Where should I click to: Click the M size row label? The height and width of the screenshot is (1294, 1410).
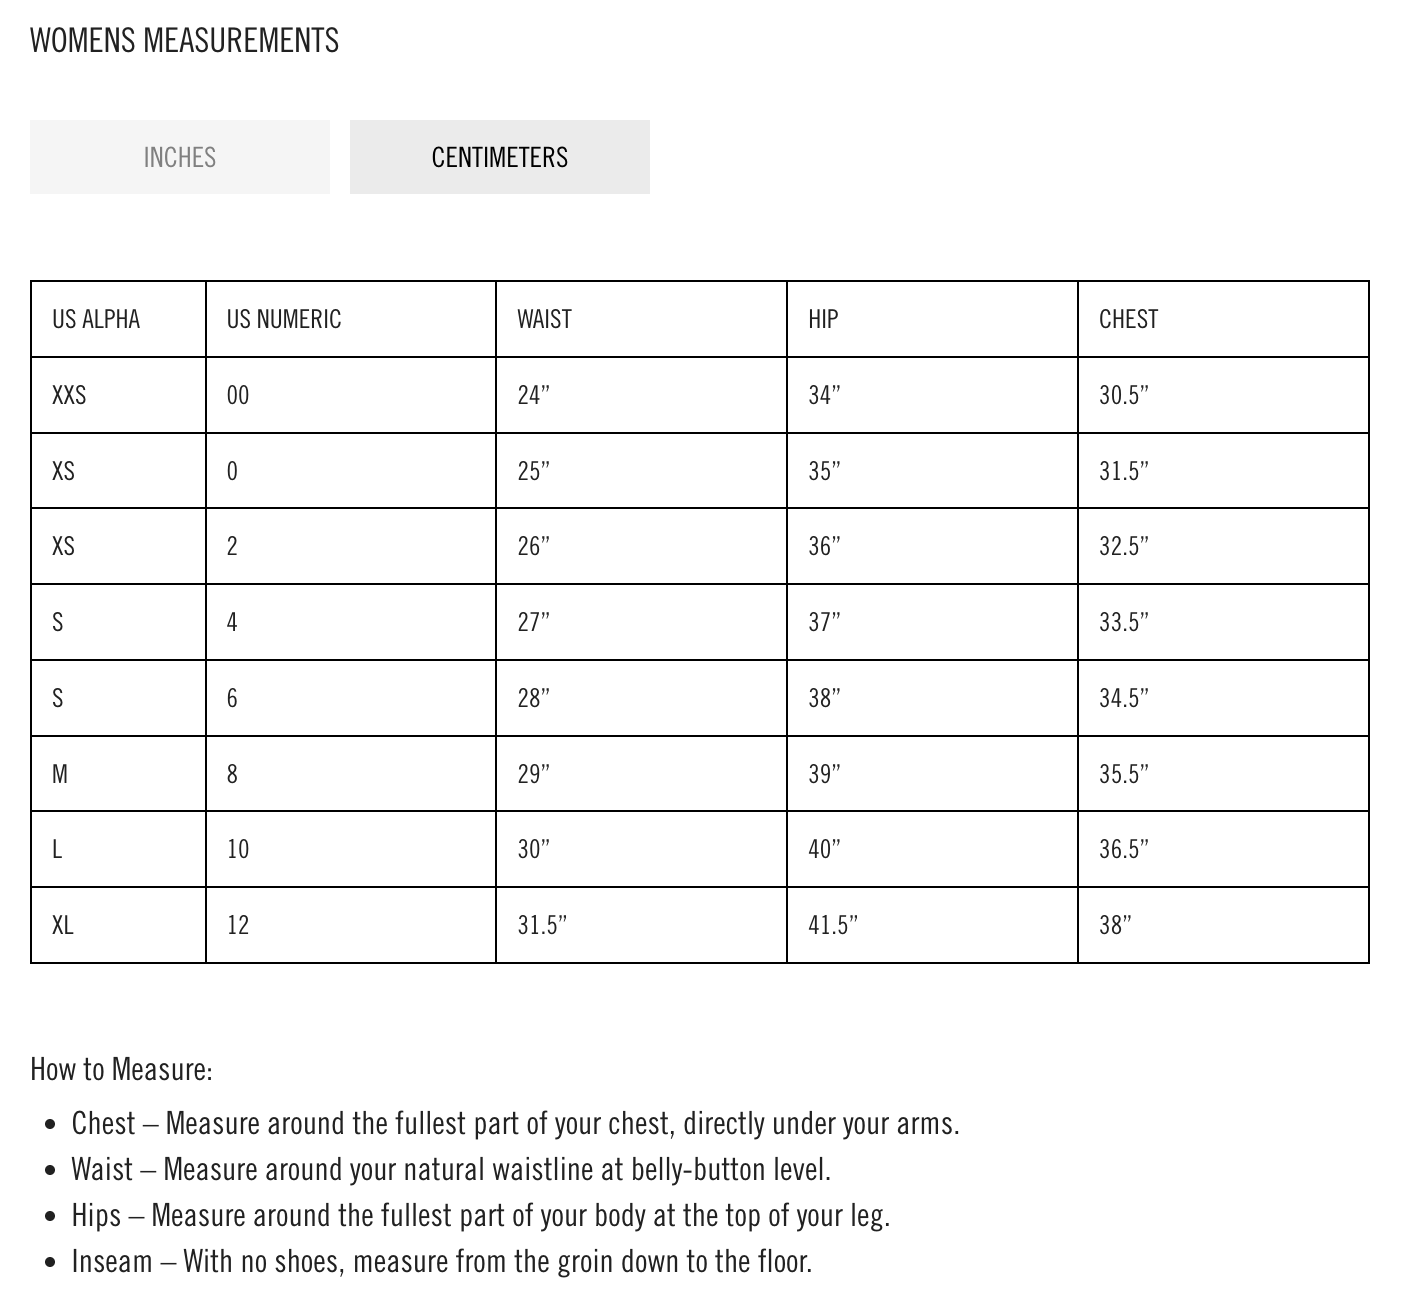click(x=60, y=774)
